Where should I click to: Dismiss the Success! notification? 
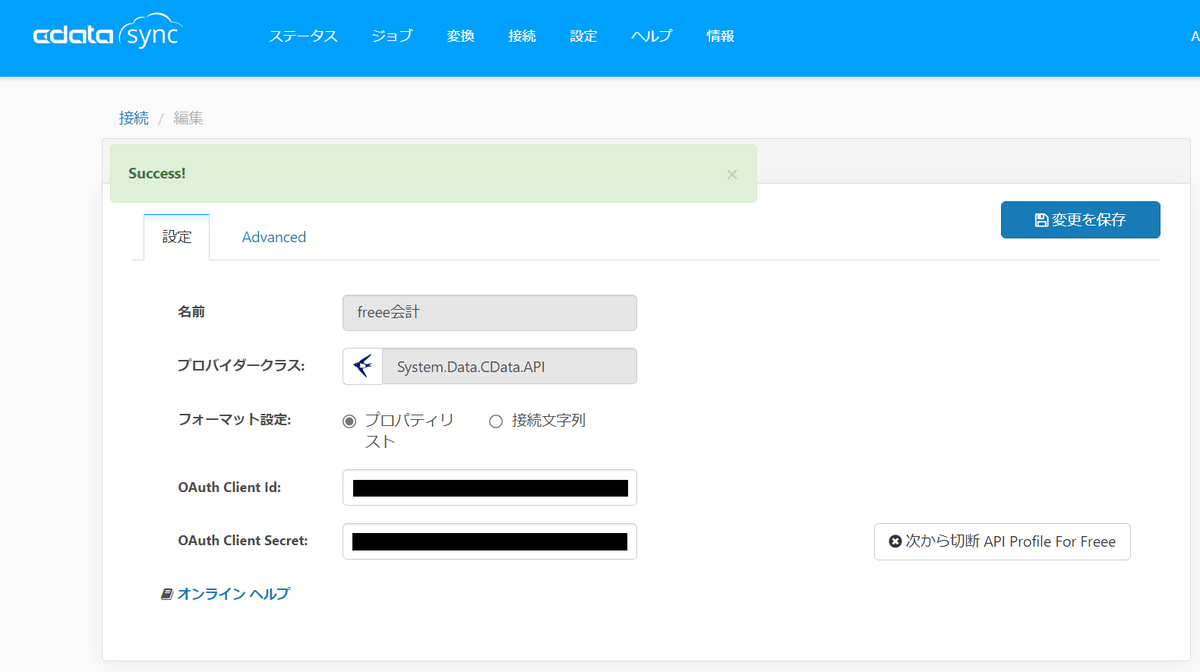click(732, 174)
